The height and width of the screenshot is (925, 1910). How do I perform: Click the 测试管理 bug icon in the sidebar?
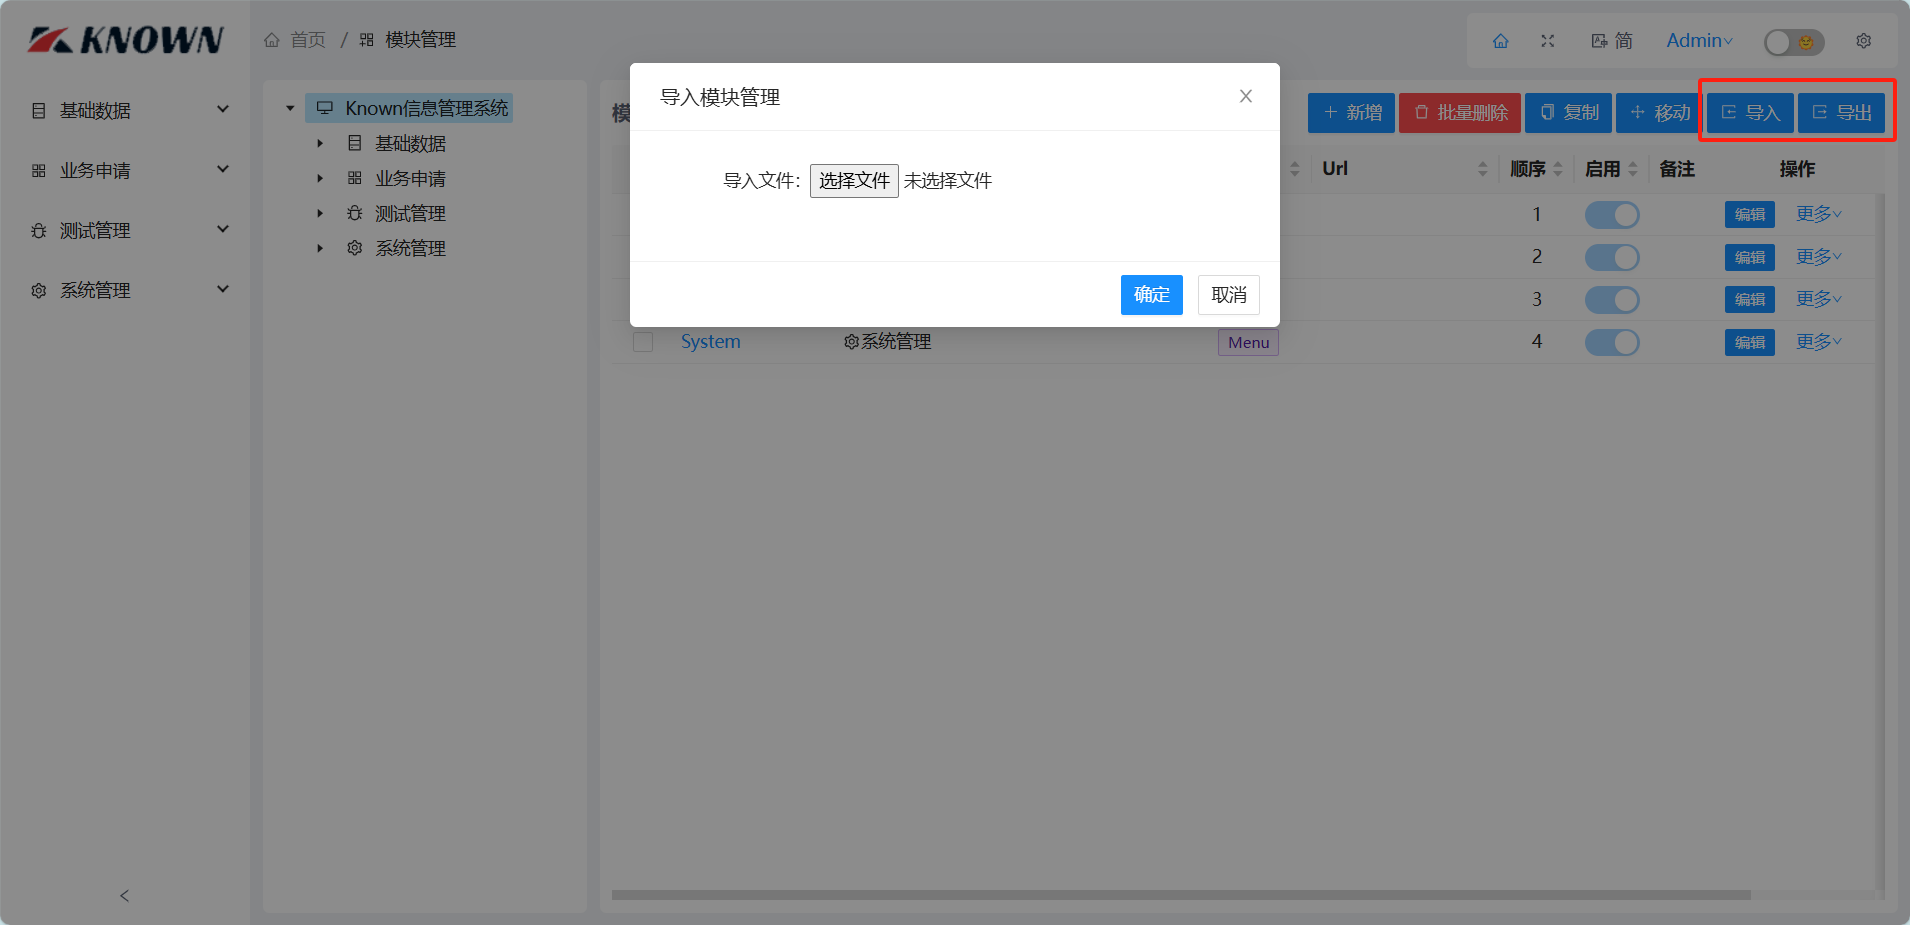coord(39,231)
